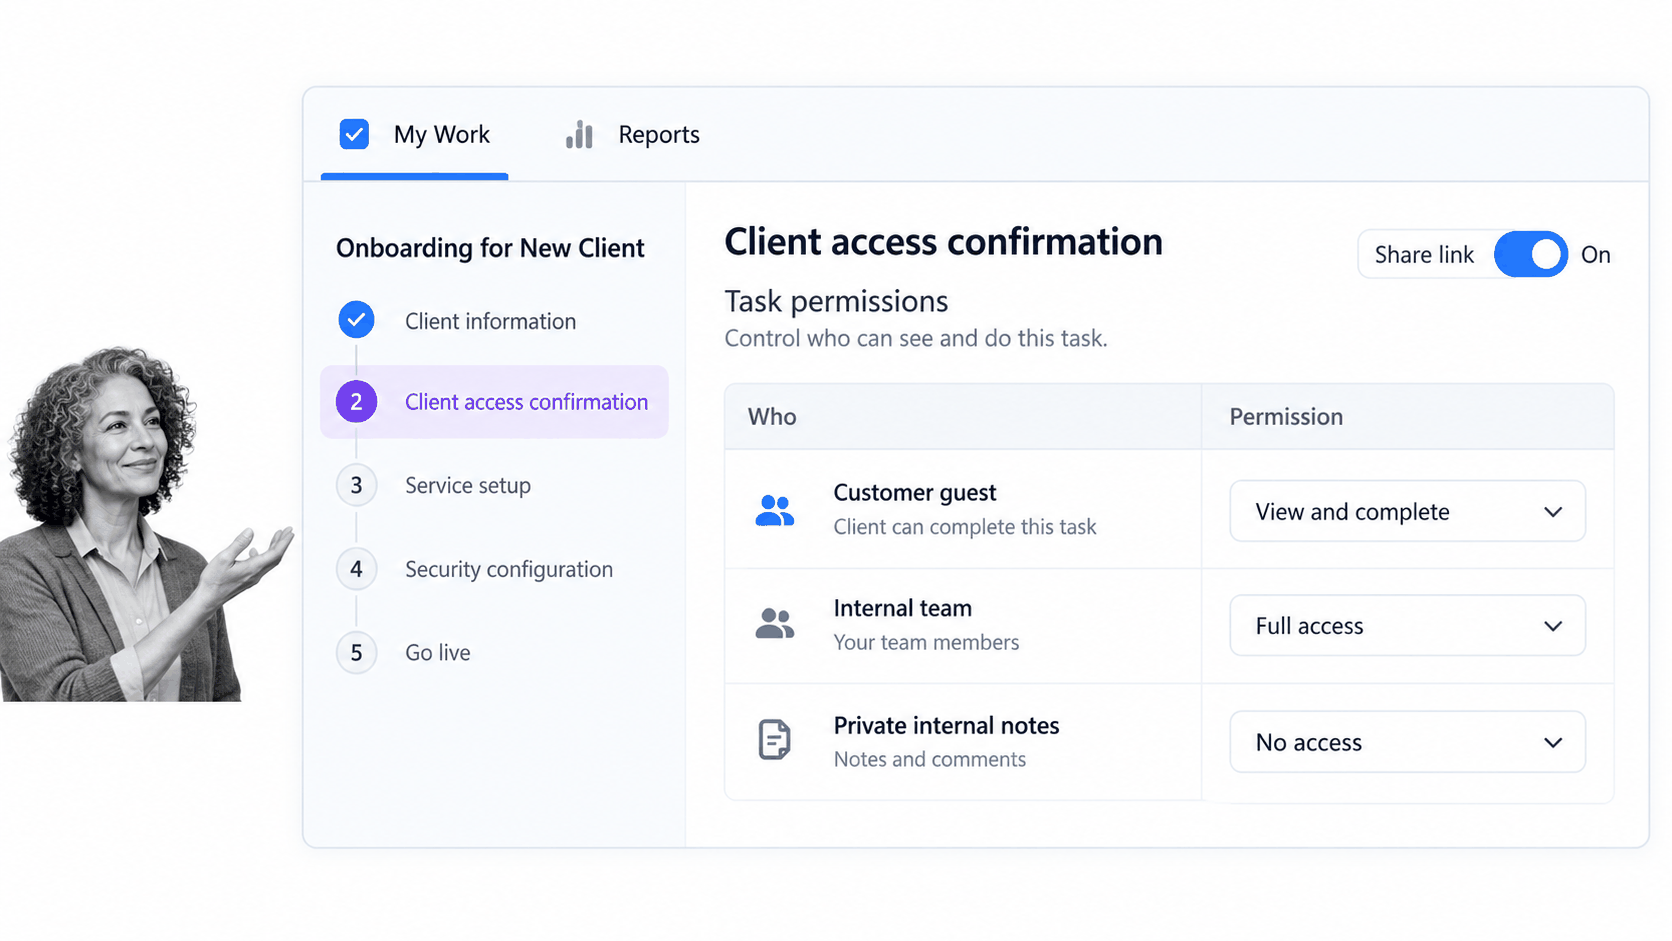This screenshot has width=1672, height=941.
Task: Click the 'Your team members' description
Action: (x=926, y=642)
